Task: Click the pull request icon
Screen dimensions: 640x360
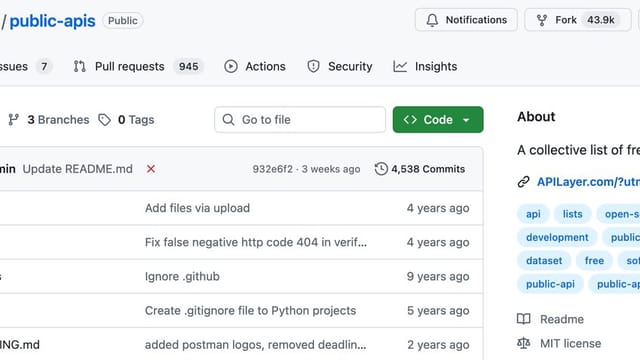Action: coord(80,66)
